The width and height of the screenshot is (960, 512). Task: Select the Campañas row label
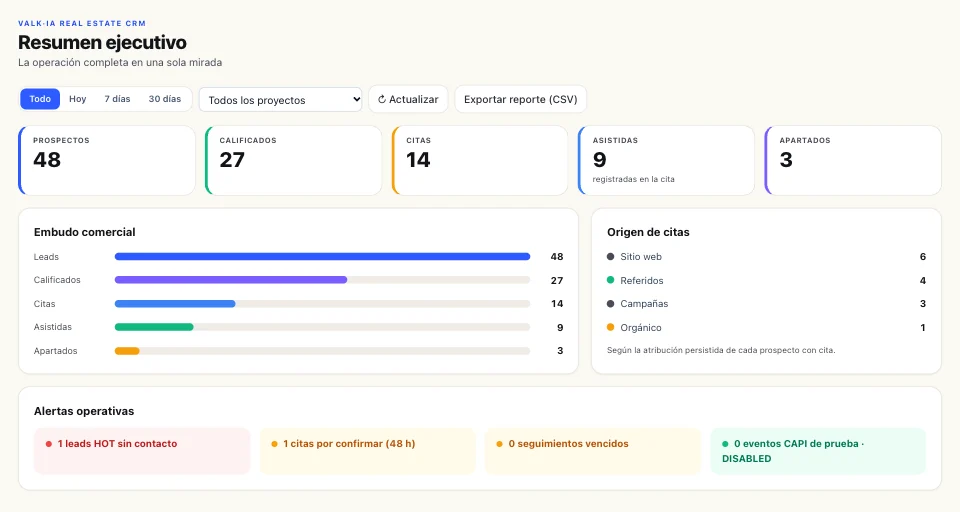[x=644, y=304]
